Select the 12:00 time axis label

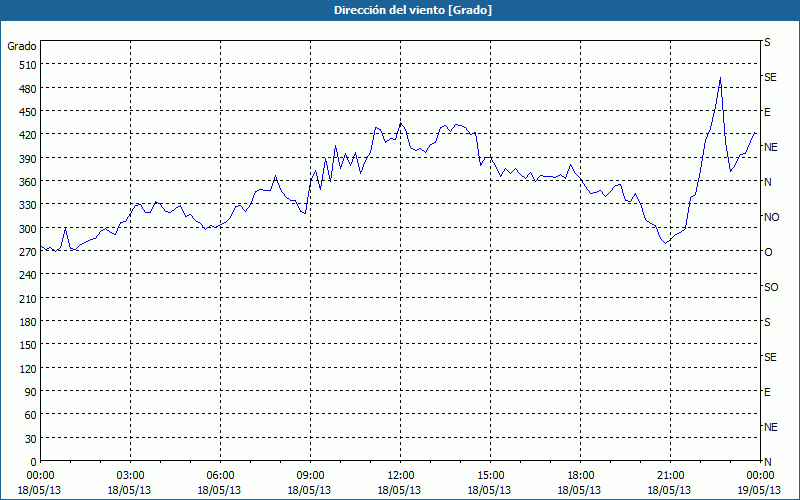click(x=401, y=476)
